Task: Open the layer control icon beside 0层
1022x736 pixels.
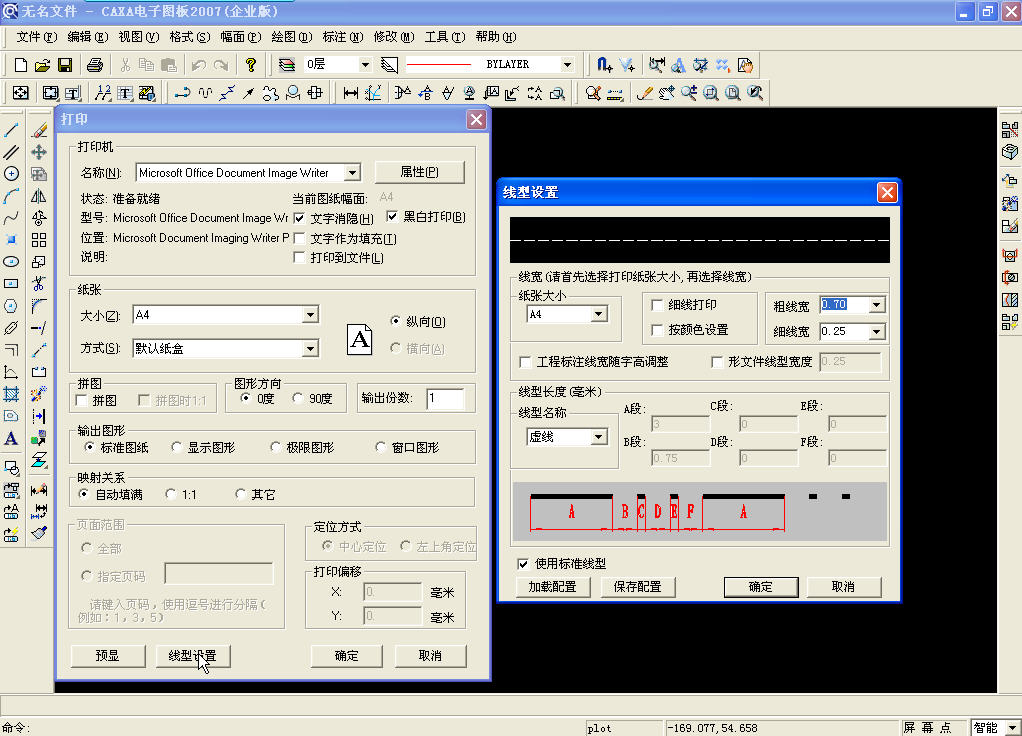Action: [x=287, y=65]
